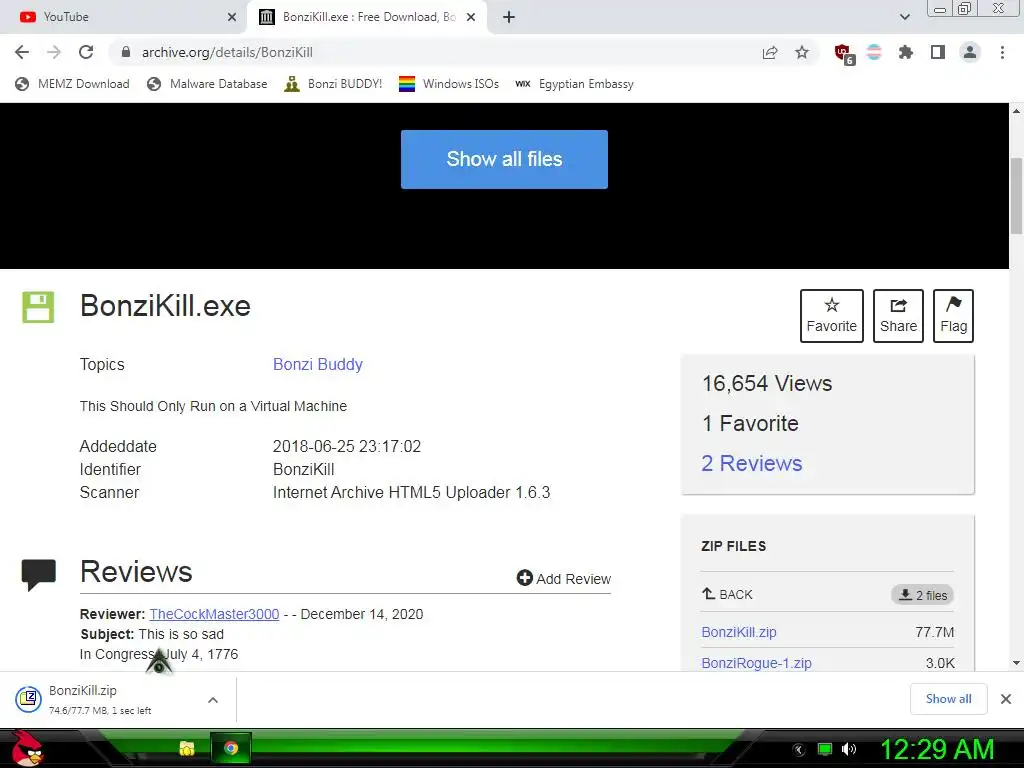1024x768 pixels.
Task: Toggle the browser side panel icon
Action: 938,52
